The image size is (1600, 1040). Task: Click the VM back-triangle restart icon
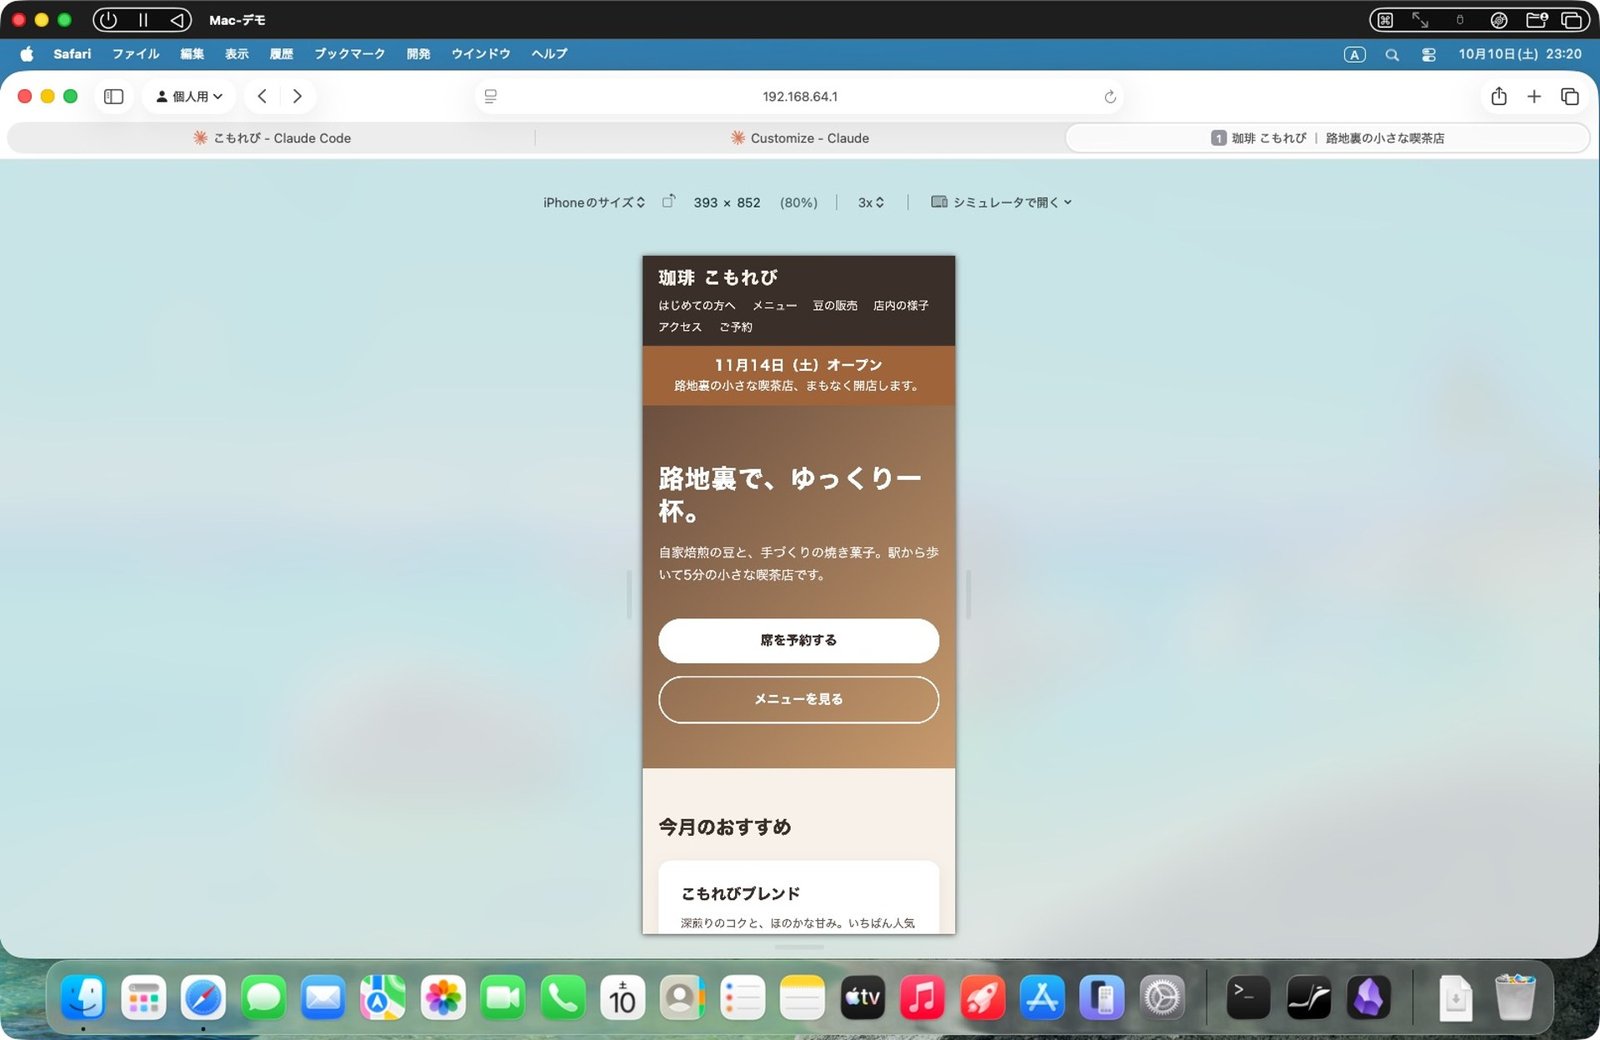(x=176, y=20)
